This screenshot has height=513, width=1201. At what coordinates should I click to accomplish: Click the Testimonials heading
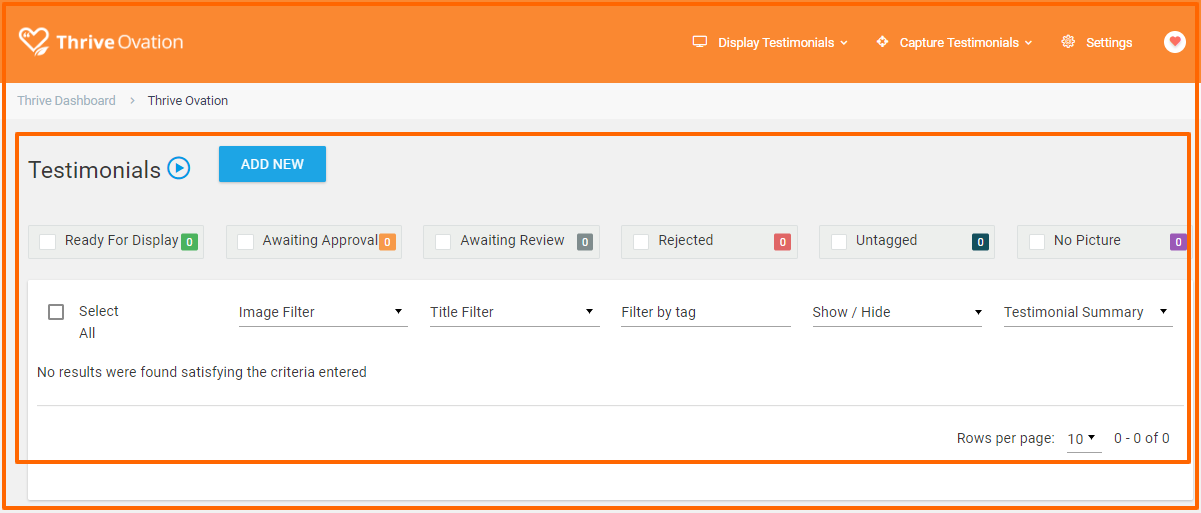pyautogui.click(x=94, y=170)
